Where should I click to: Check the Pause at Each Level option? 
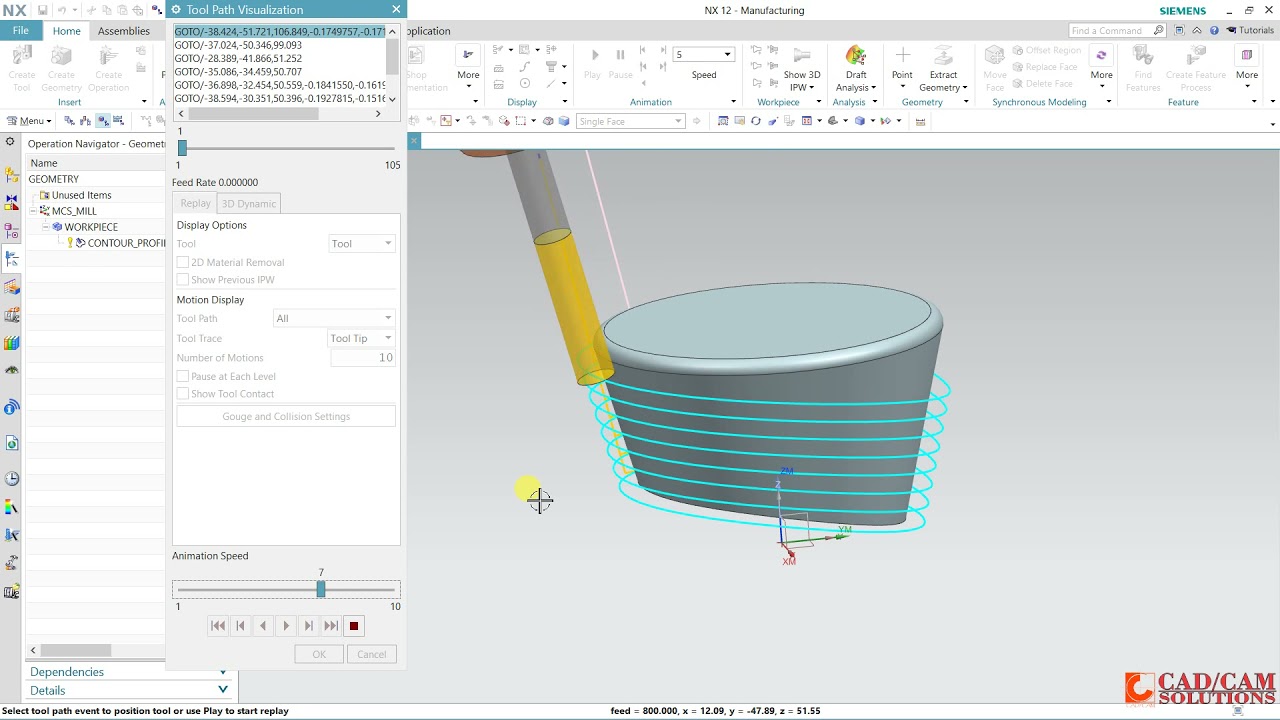pos(183,376)
